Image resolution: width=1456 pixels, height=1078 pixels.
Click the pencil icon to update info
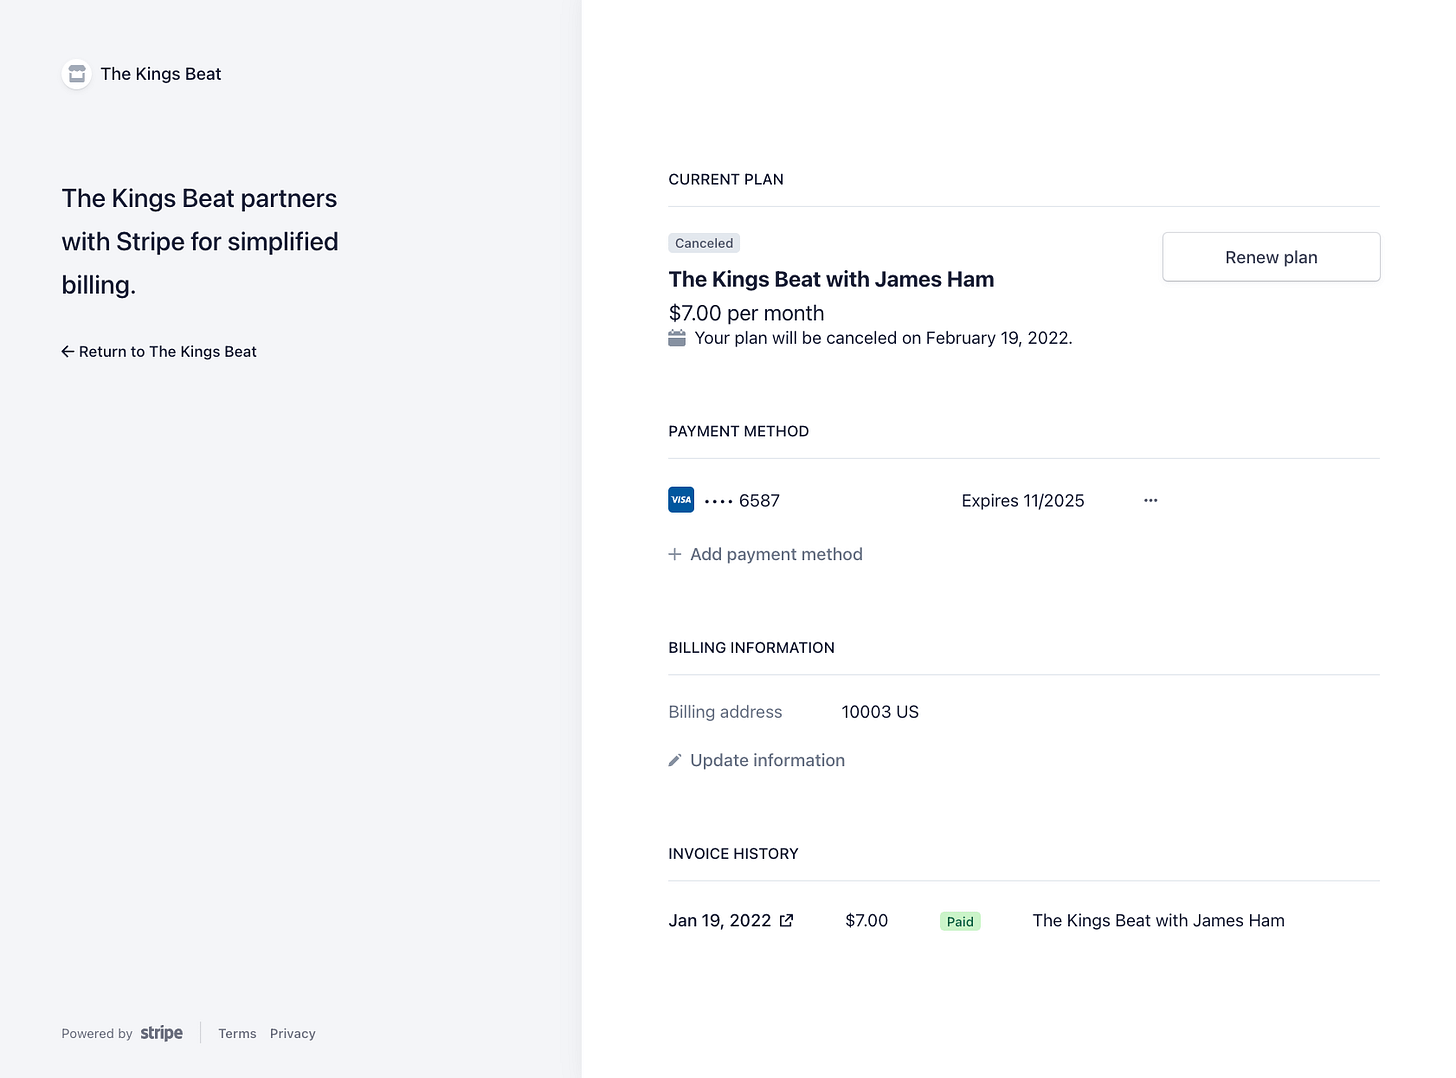click(675, 761)
